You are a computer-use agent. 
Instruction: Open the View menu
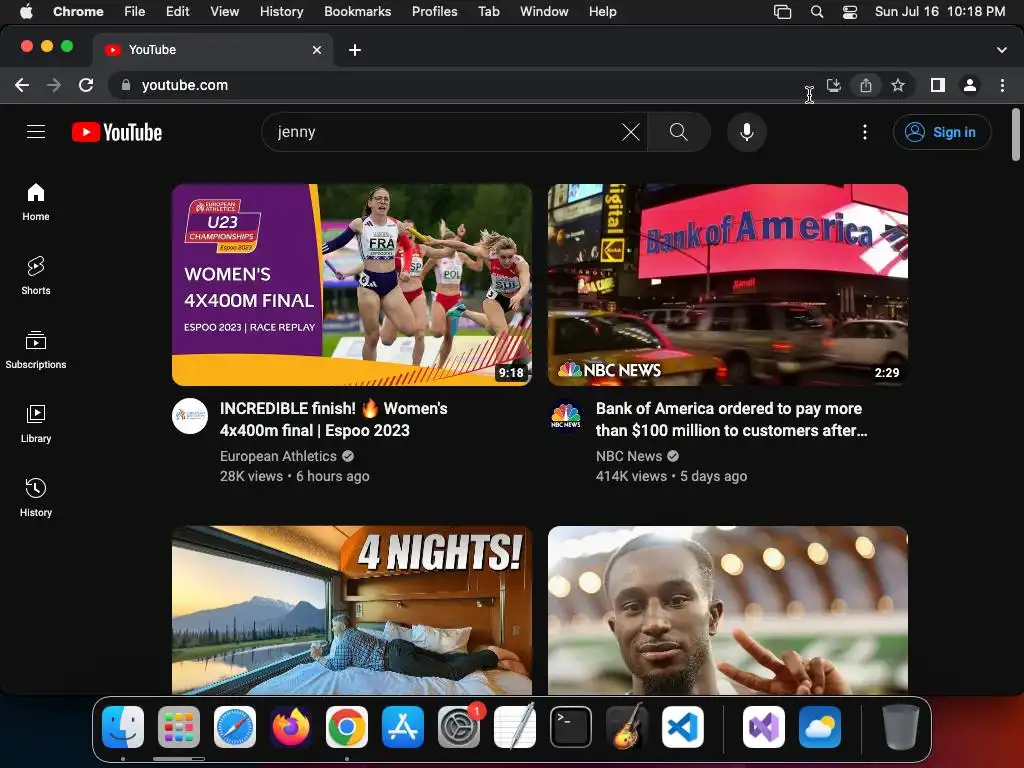pyautogui.click(x=224, y=11)
